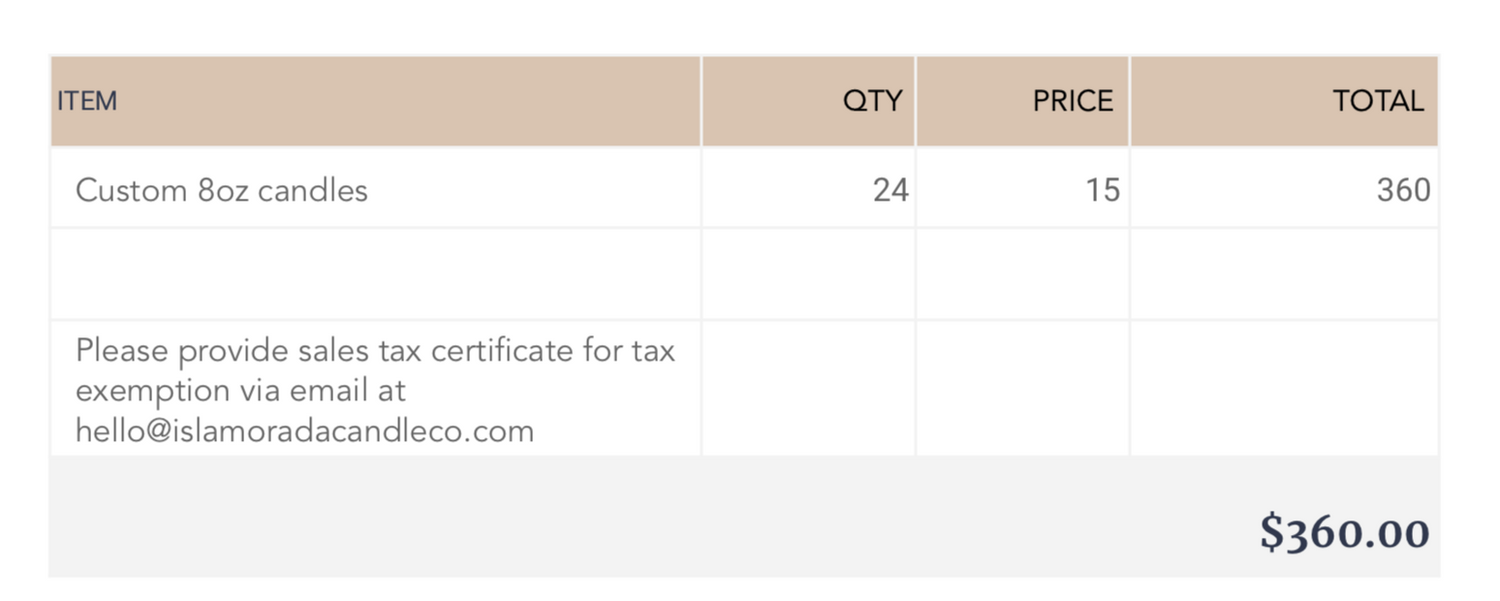This screenshot has height=601, width=1500.
Task: Open the hello@islamoradacandleco.com email address
Action: 305,431
